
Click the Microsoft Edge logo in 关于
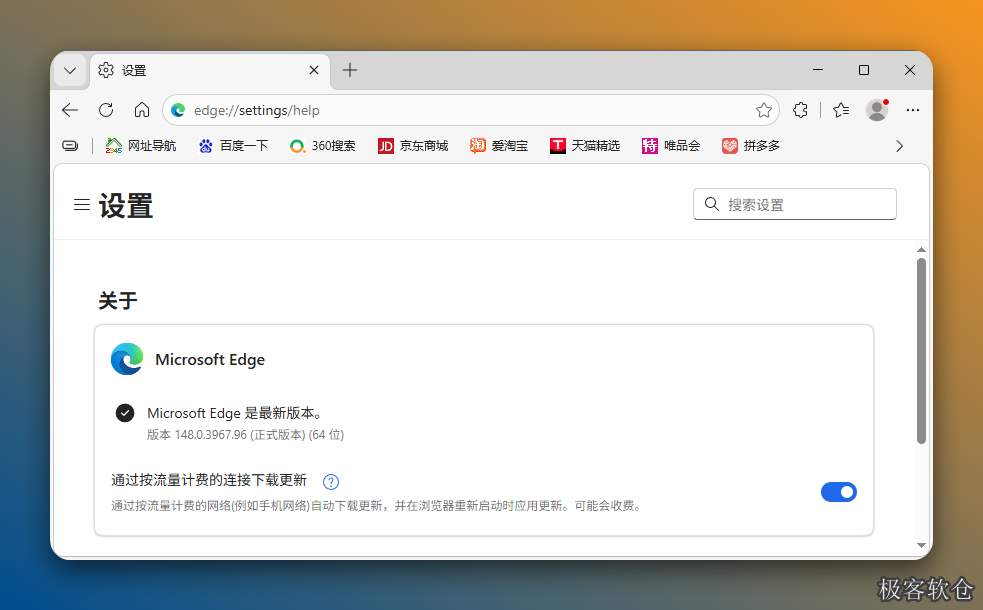[x=127, y=359]
